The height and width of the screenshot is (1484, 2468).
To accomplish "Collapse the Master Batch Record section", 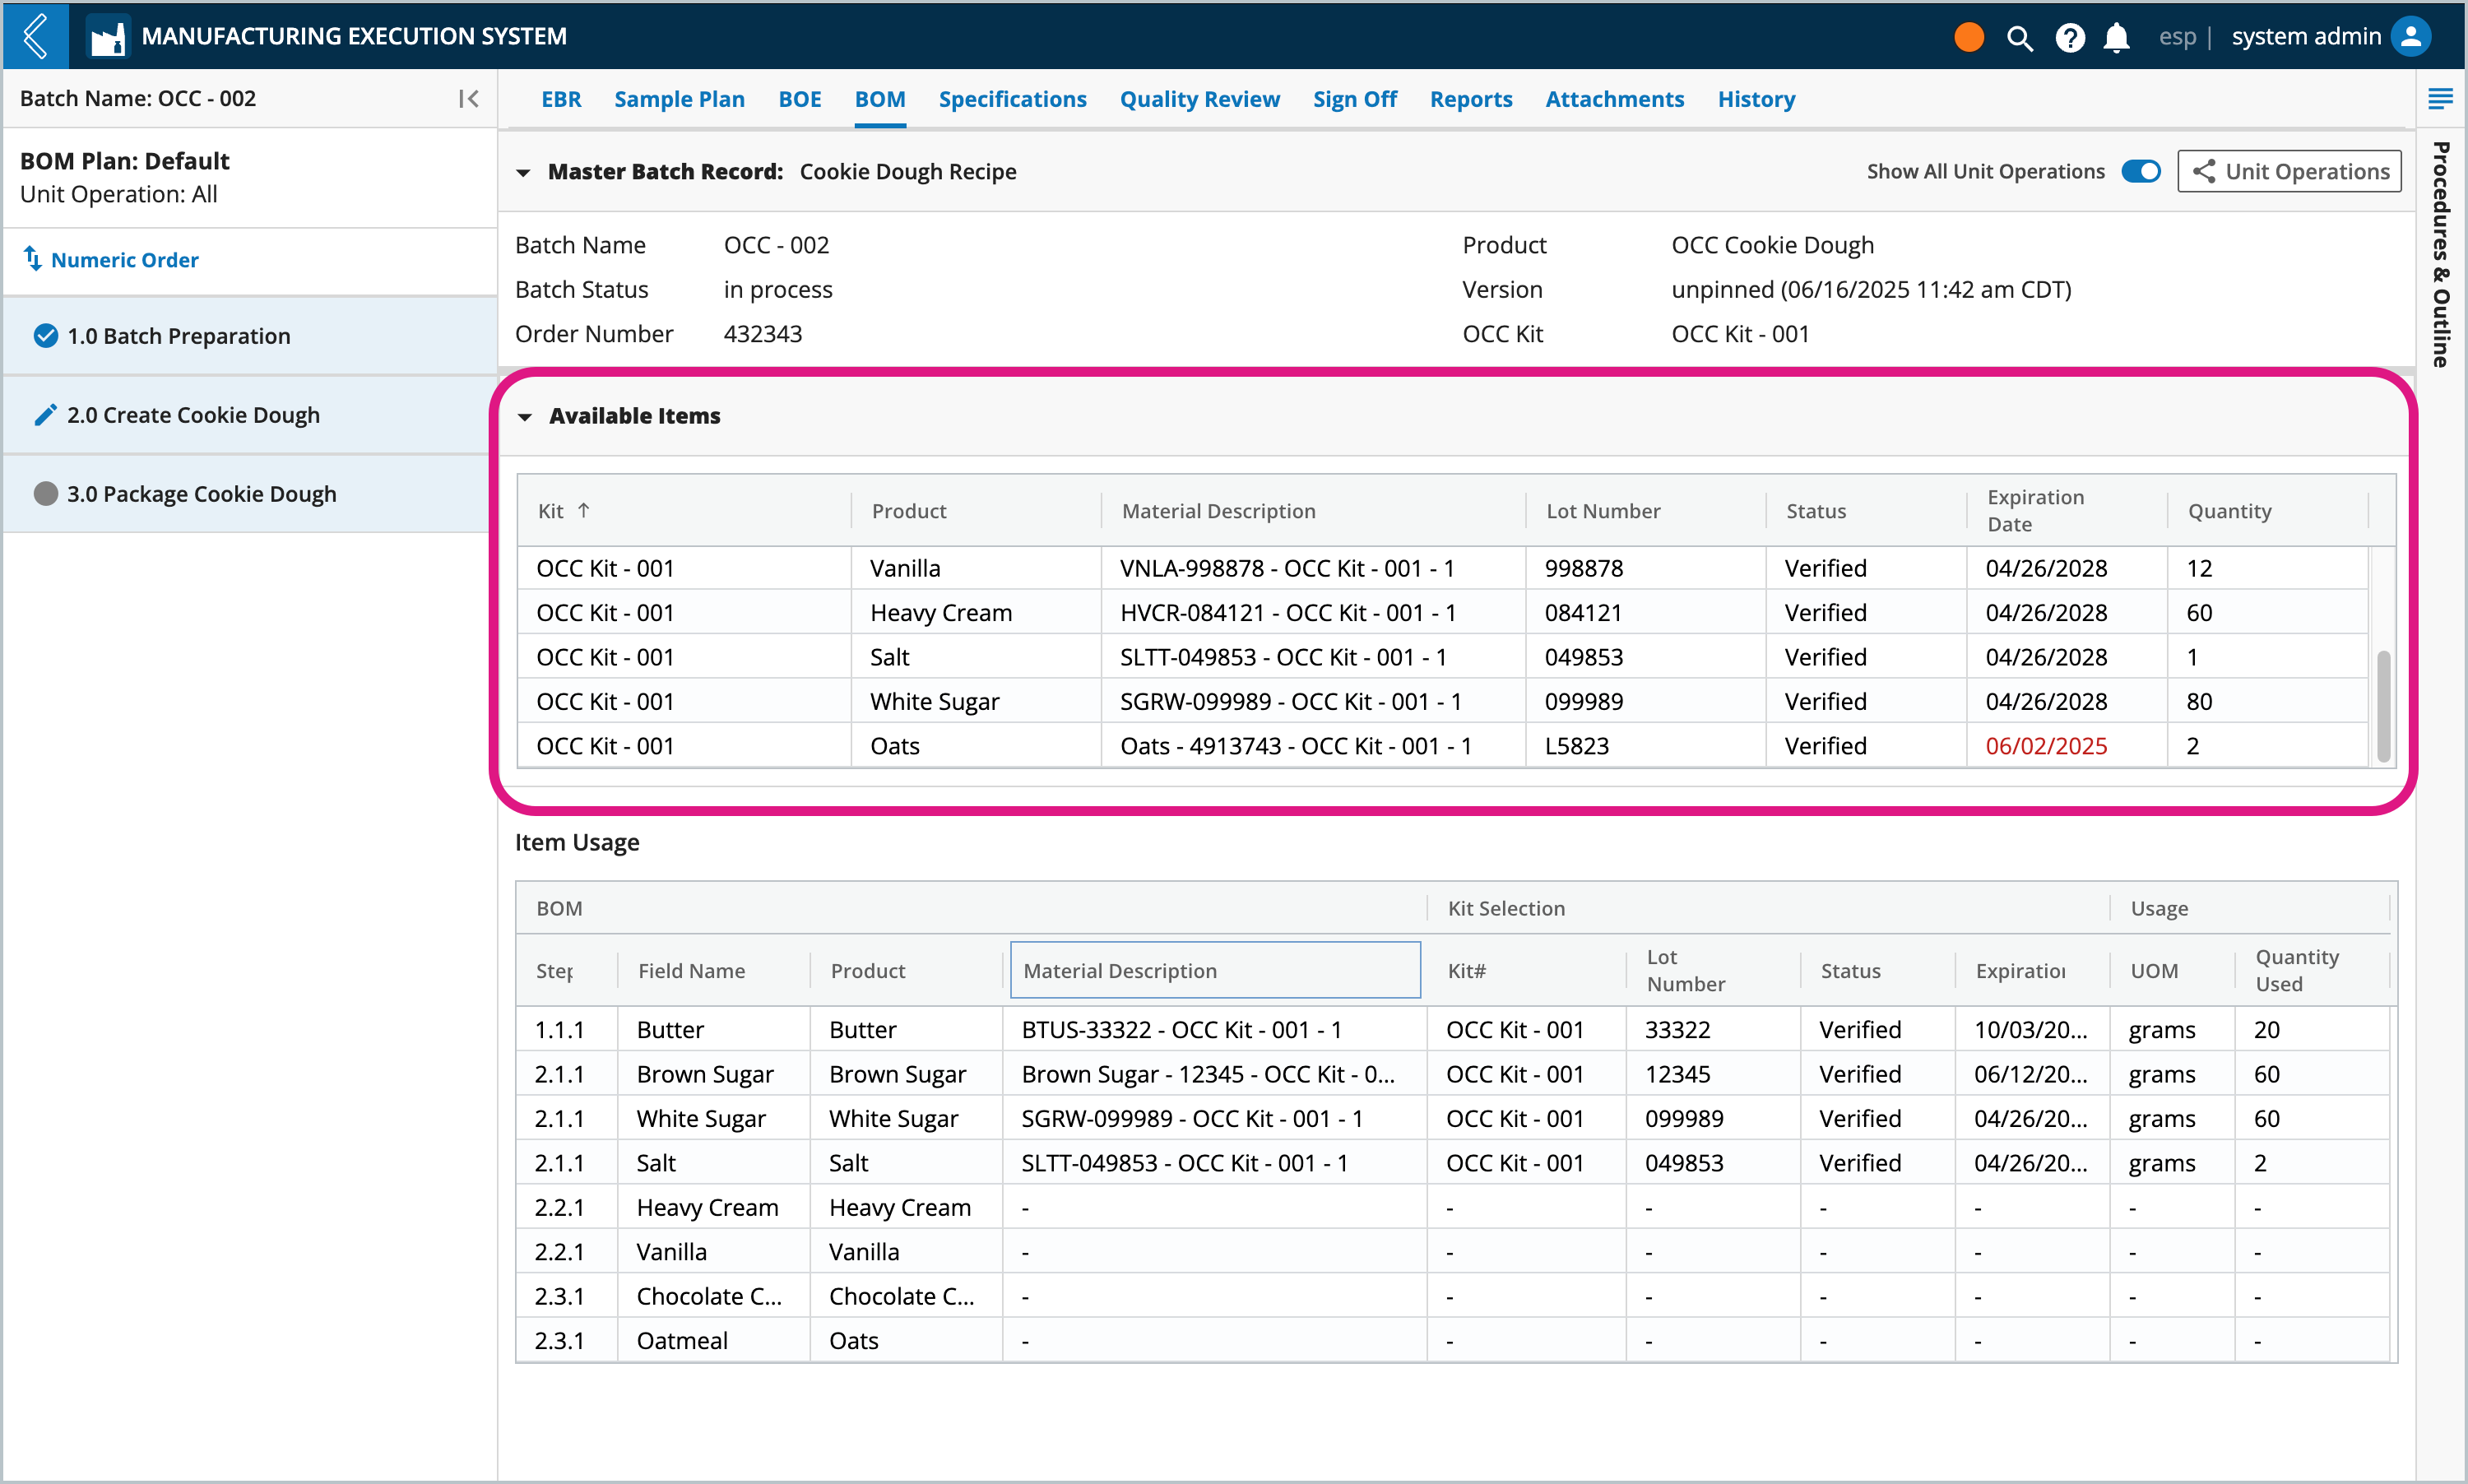I will (x=522, y=172).
